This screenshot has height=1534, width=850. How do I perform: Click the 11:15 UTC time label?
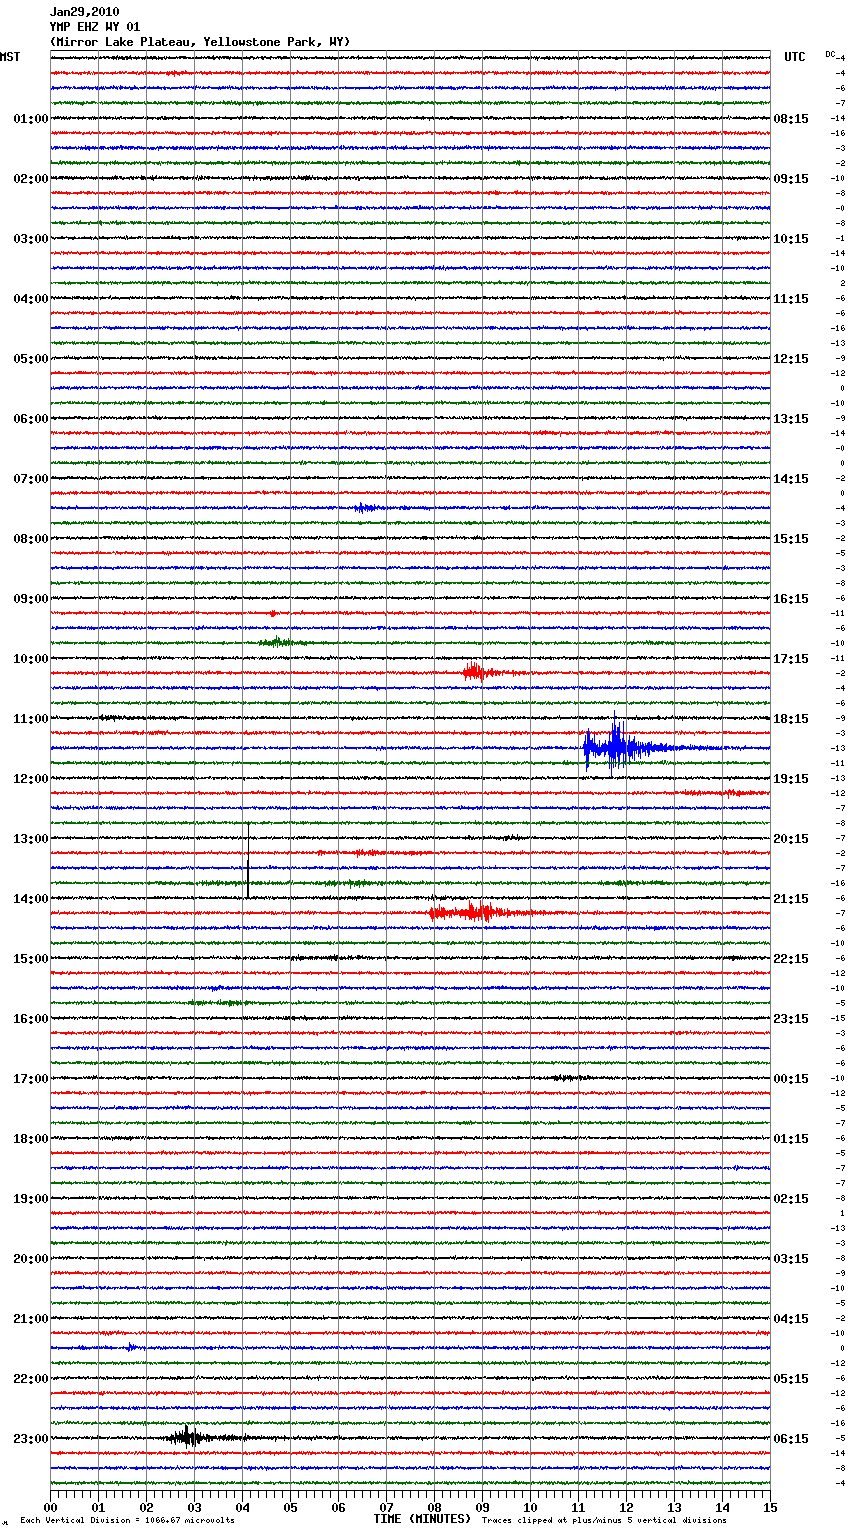pyautogui.click(x=791, y=299)
